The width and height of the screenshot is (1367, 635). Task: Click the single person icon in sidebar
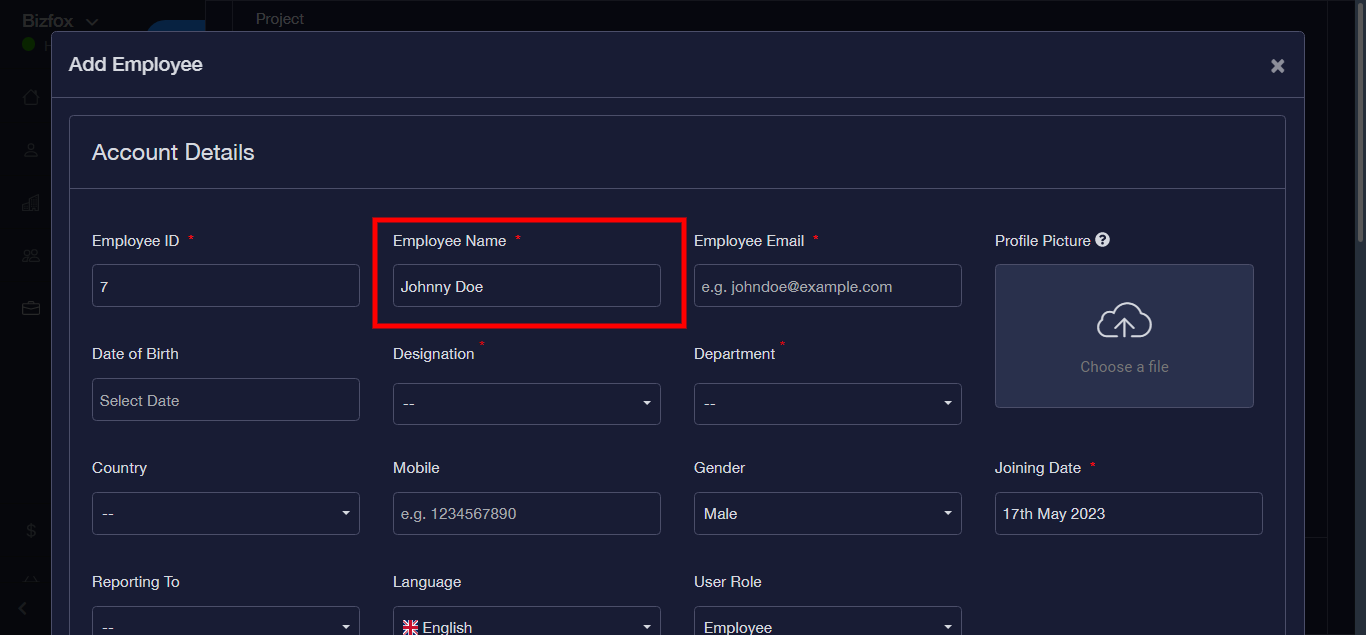(31, 150)
